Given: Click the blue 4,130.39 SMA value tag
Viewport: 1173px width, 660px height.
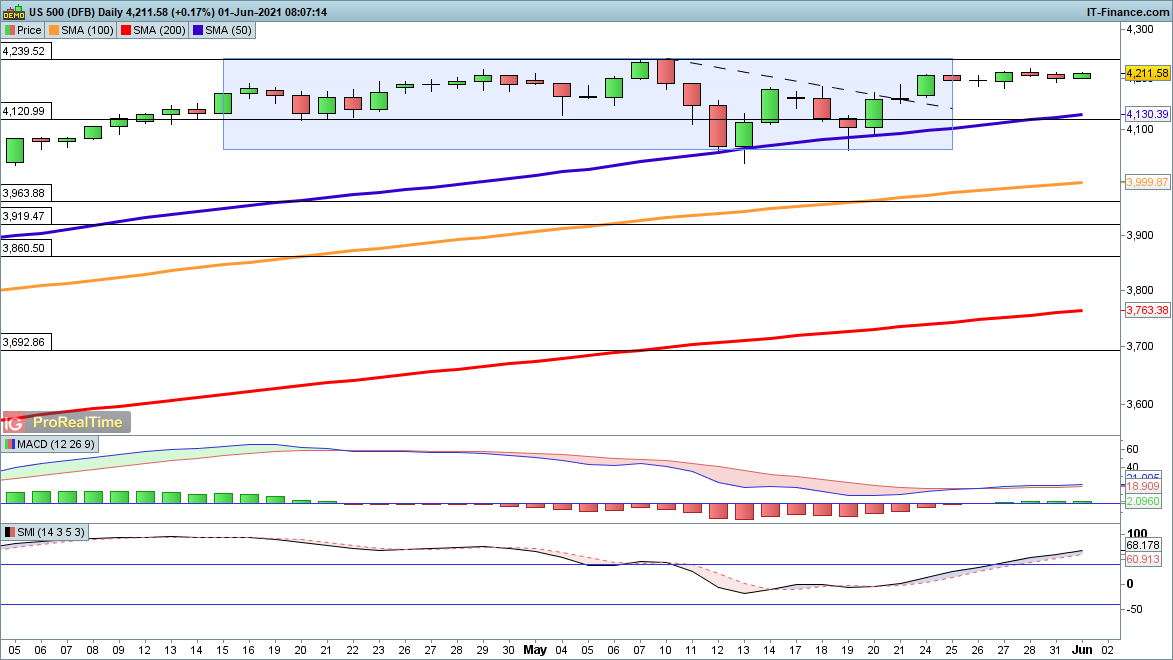Looking at the screenshot, I should point(1146,115).
